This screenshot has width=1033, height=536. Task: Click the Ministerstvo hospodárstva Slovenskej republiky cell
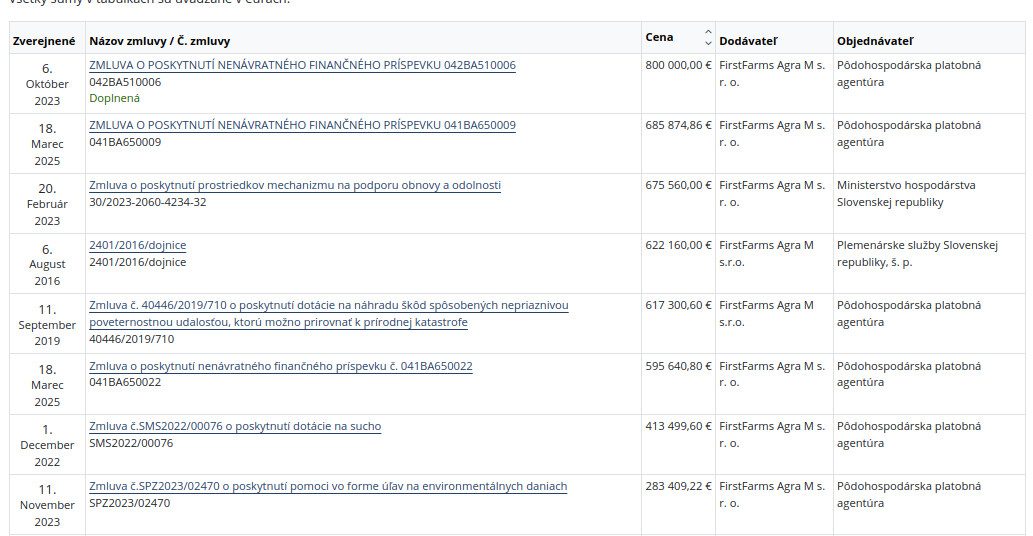[x=906, y=193]
